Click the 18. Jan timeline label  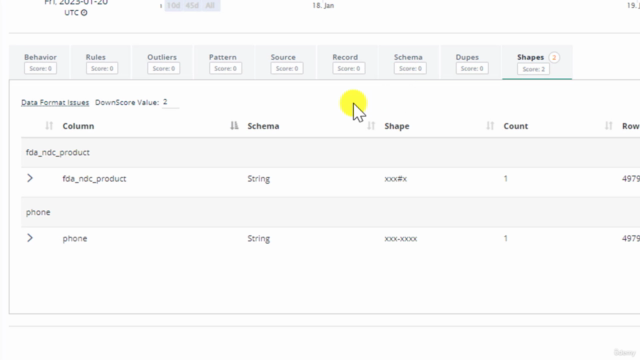(323, 6)
